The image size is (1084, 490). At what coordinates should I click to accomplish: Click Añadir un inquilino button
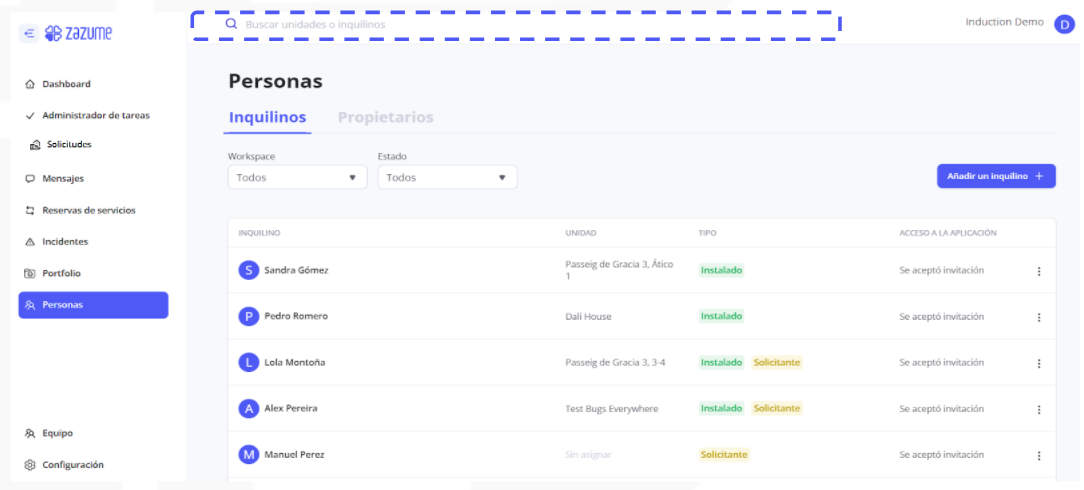tap(995, 176)
